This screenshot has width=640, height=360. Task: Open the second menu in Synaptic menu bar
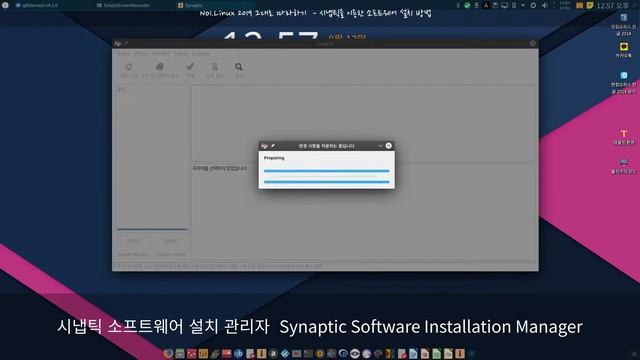coord(141,54)
